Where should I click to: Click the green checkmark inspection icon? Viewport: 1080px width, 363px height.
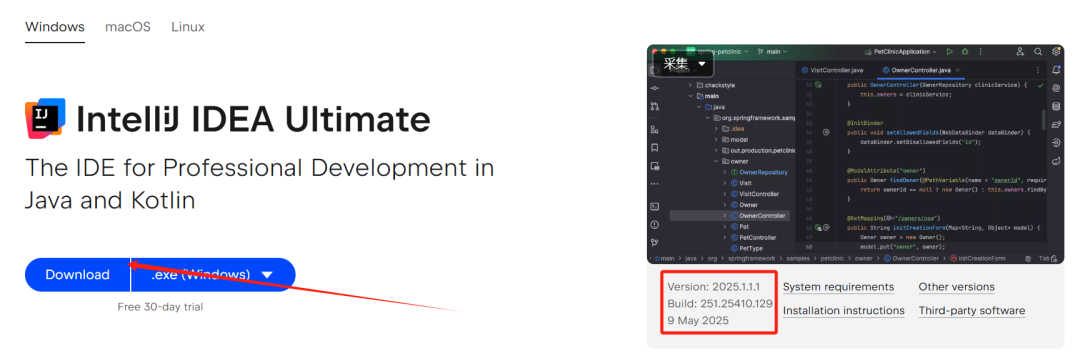[1040, 86]
